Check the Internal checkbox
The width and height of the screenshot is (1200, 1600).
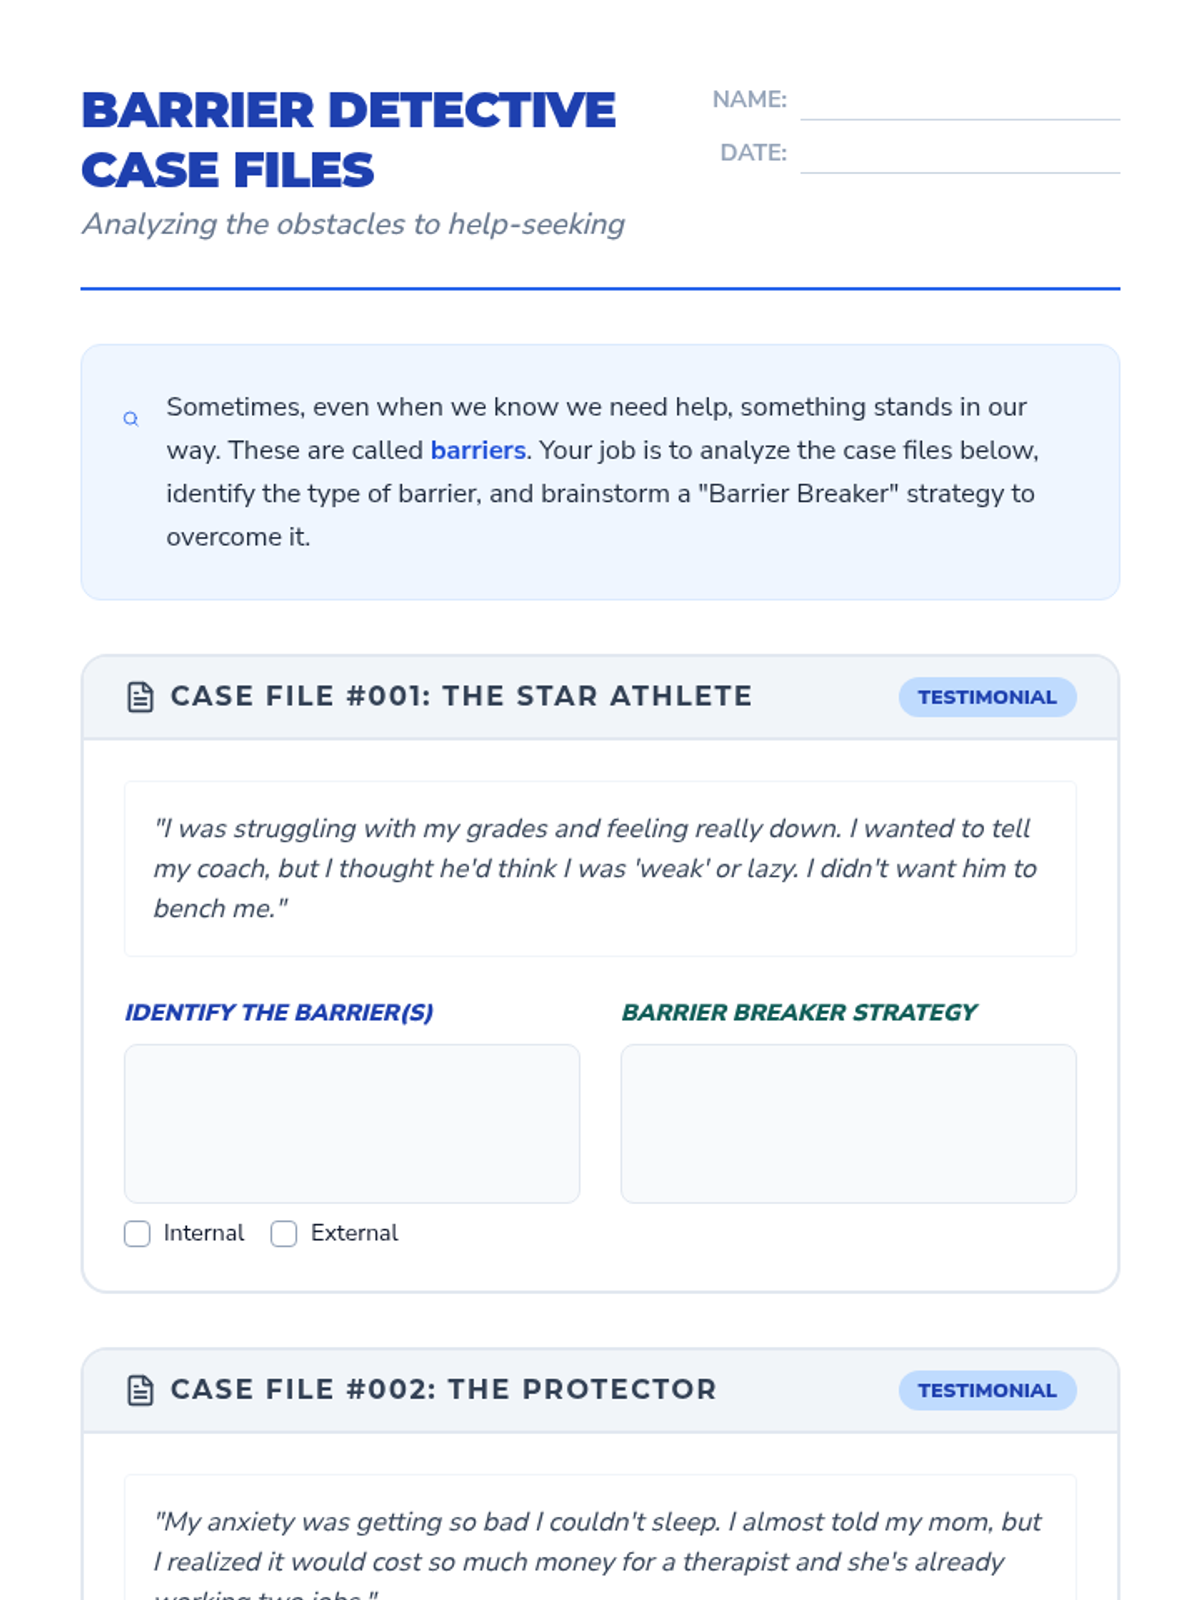click(x=138, y=1233)
